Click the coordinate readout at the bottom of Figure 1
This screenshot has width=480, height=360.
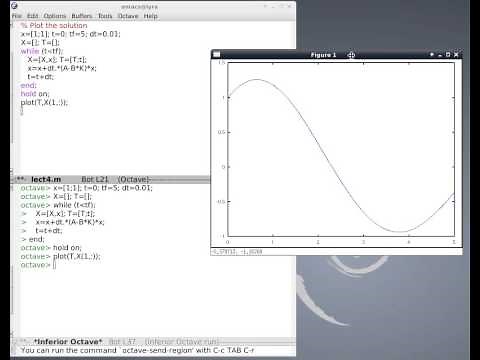(237, 252)
